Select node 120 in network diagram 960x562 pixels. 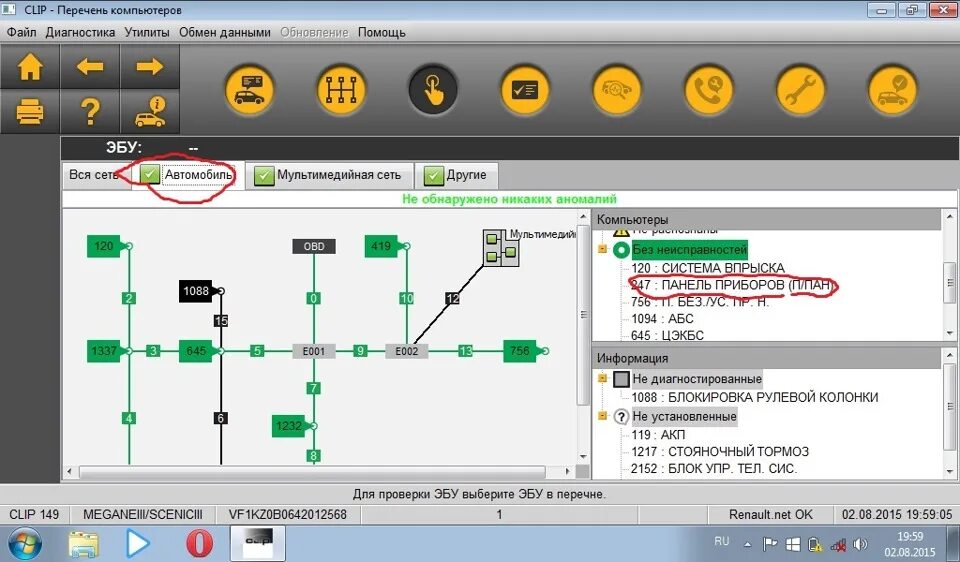[x=104, y=246]
